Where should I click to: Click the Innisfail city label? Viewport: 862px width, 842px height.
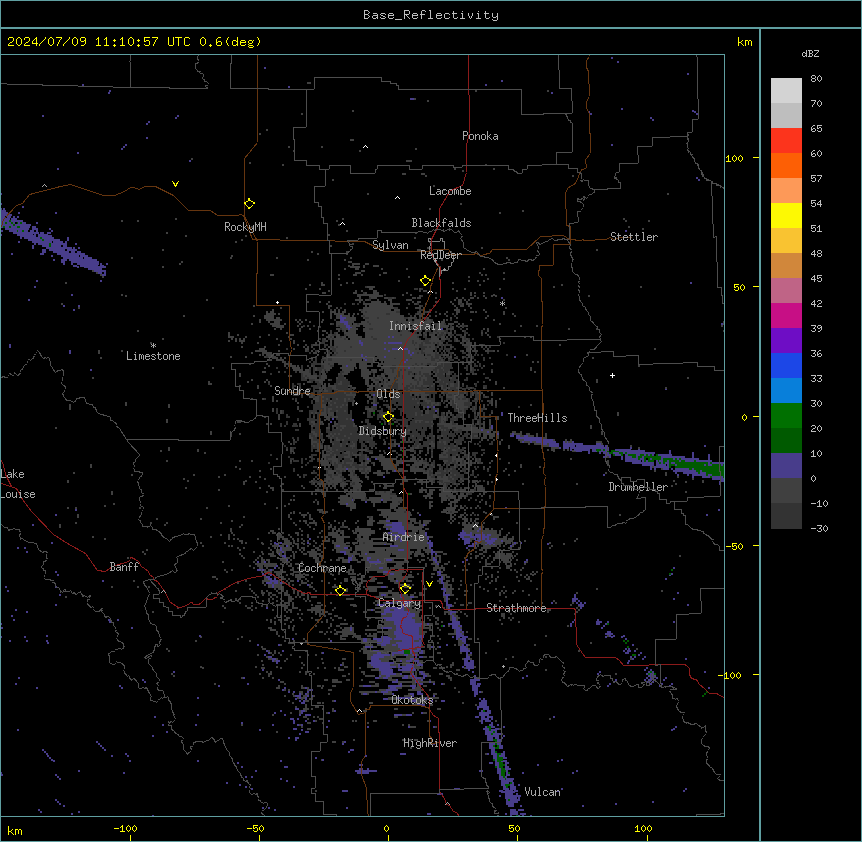pos(415,326)
